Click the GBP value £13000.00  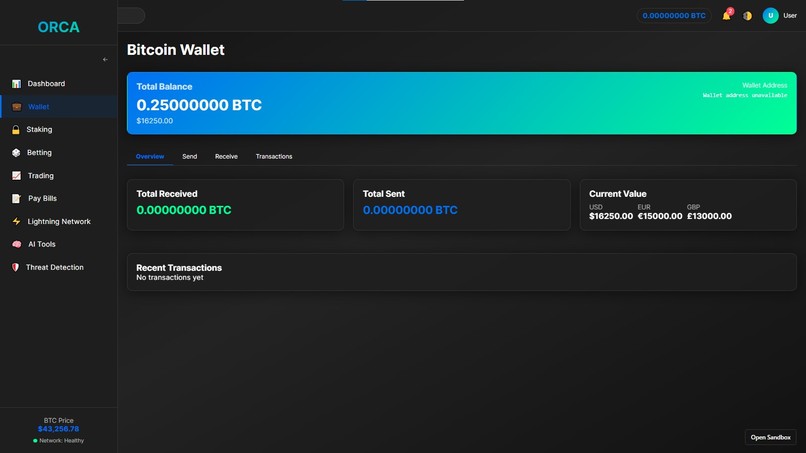[x=709, y=216]
